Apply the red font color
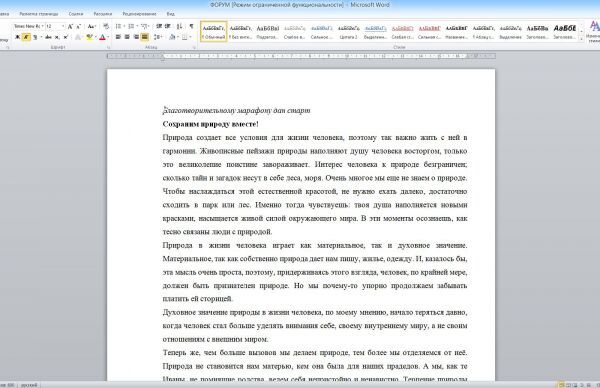Screen dimensions: 600x388 (x=102, y=37)
